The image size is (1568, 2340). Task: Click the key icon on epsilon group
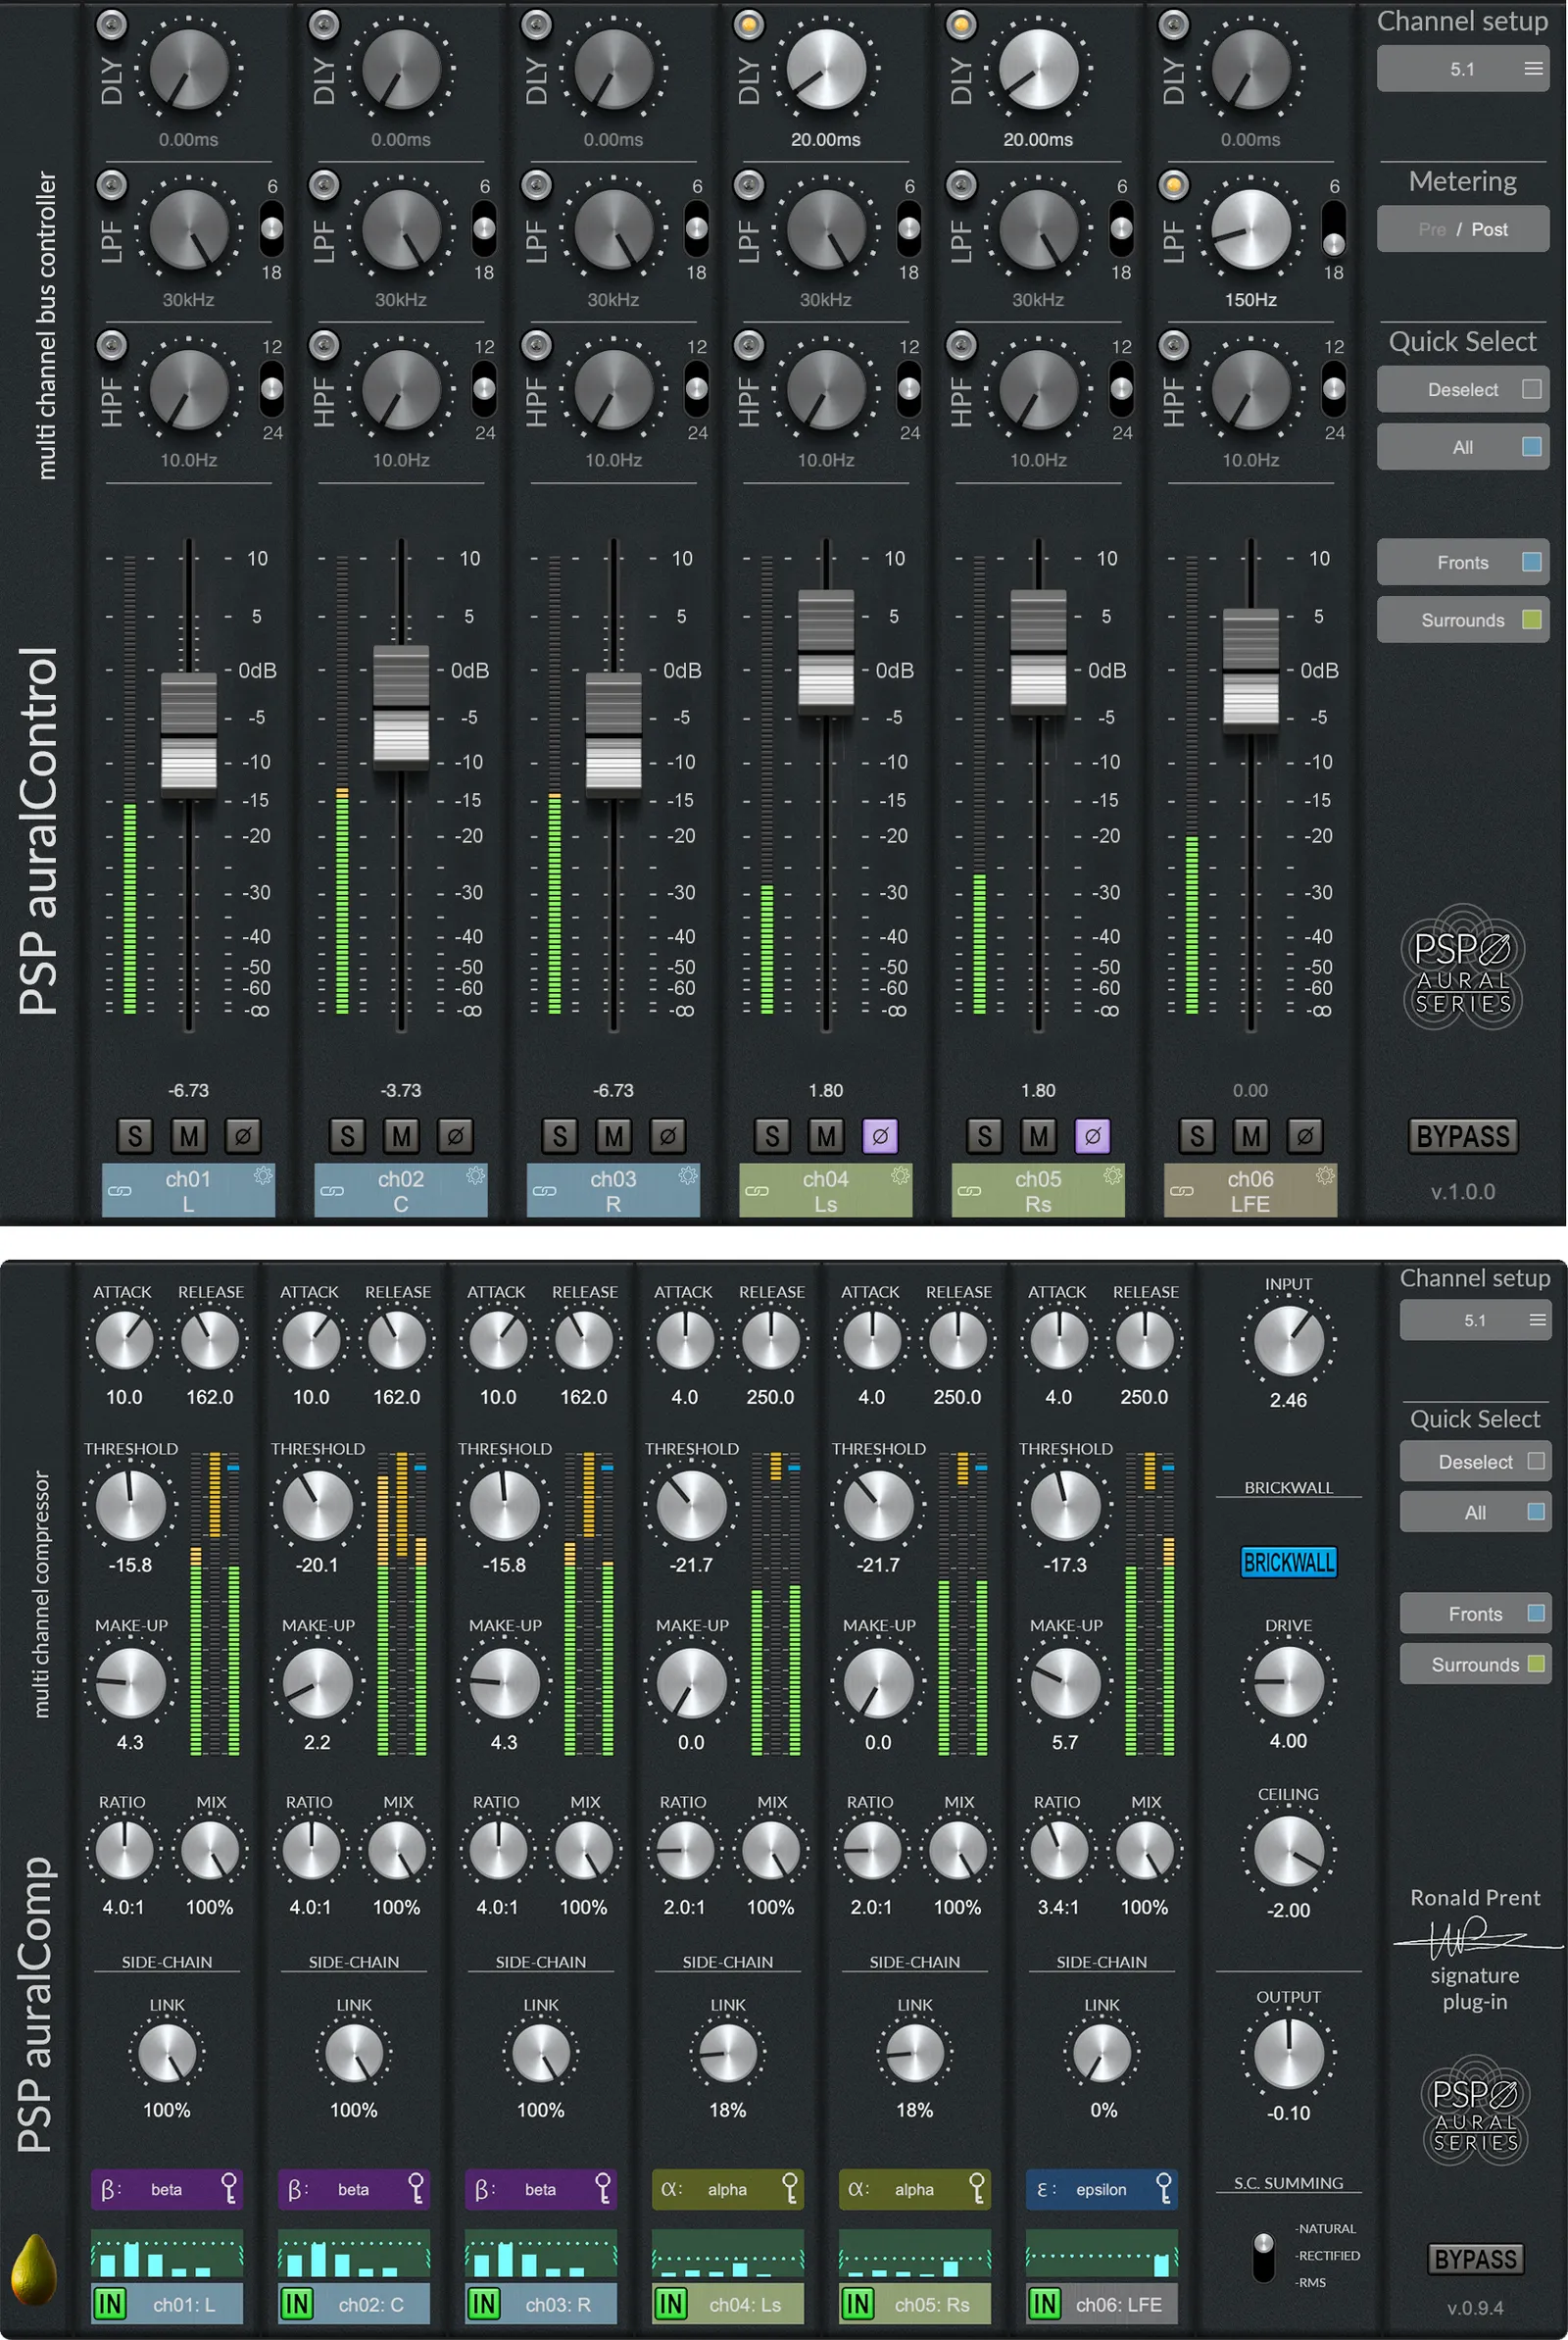pyautogui.click(x=1164, y=2189)
